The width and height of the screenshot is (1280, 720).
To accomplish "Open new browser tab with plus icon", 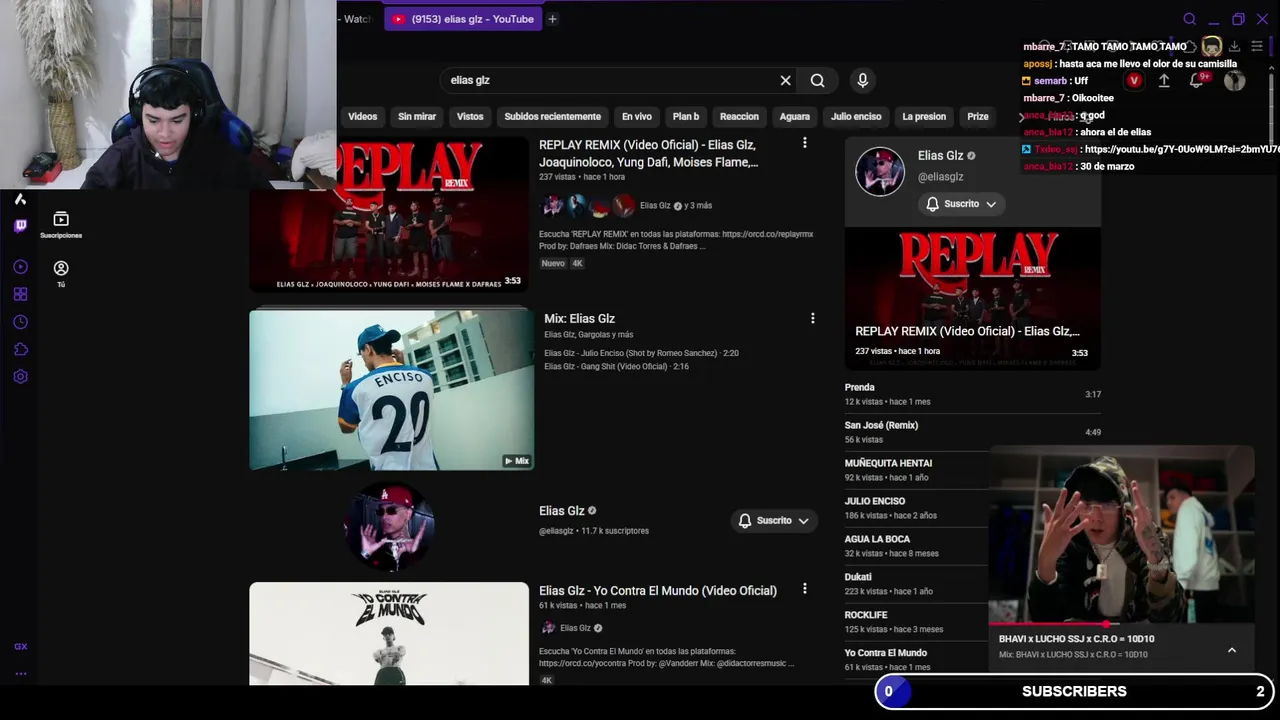I will (552, 19).
